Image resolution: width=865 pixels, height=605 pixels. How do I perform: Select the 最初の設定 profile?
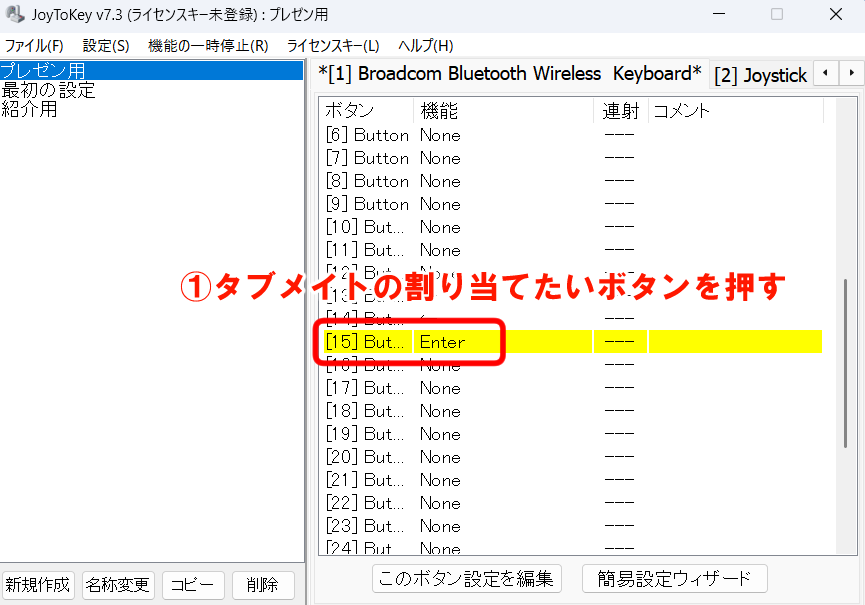(x=48, y=90)
